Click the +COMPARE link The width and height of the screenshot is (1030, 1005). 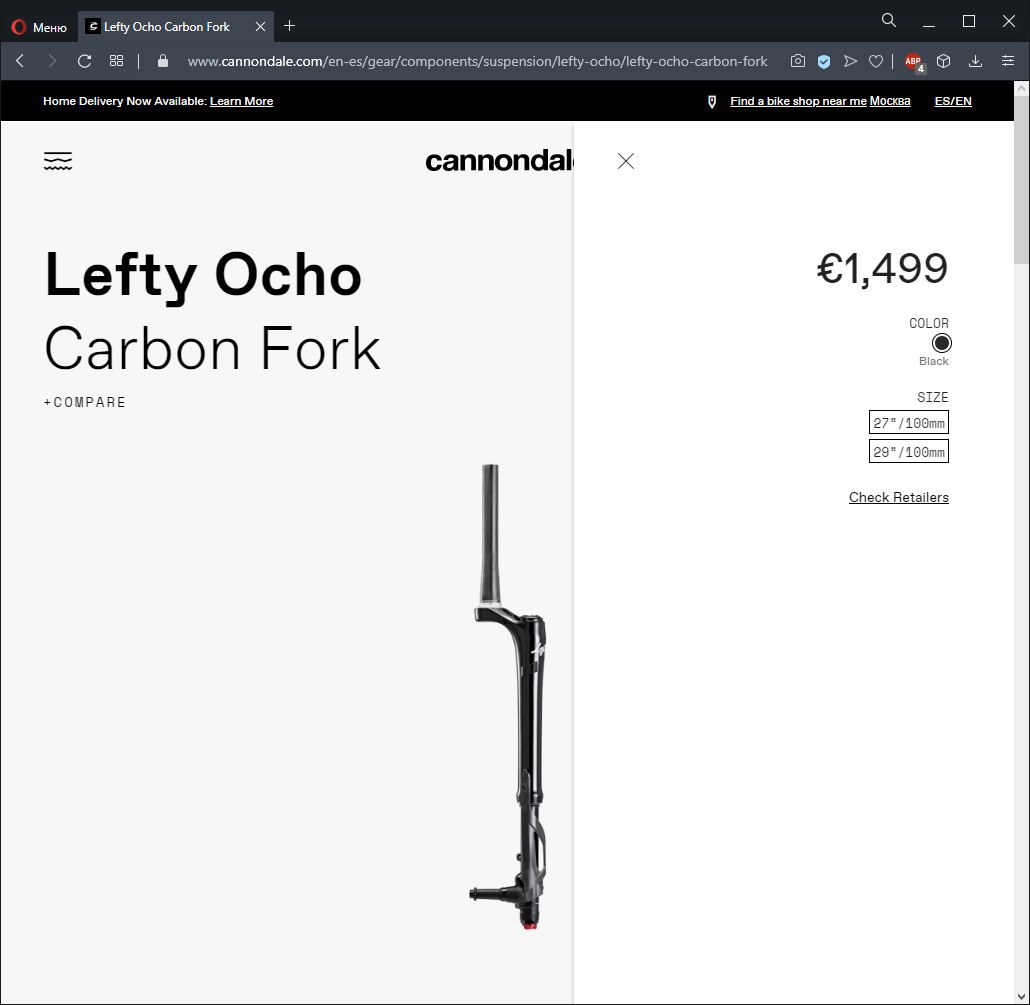tap(84, 402)
